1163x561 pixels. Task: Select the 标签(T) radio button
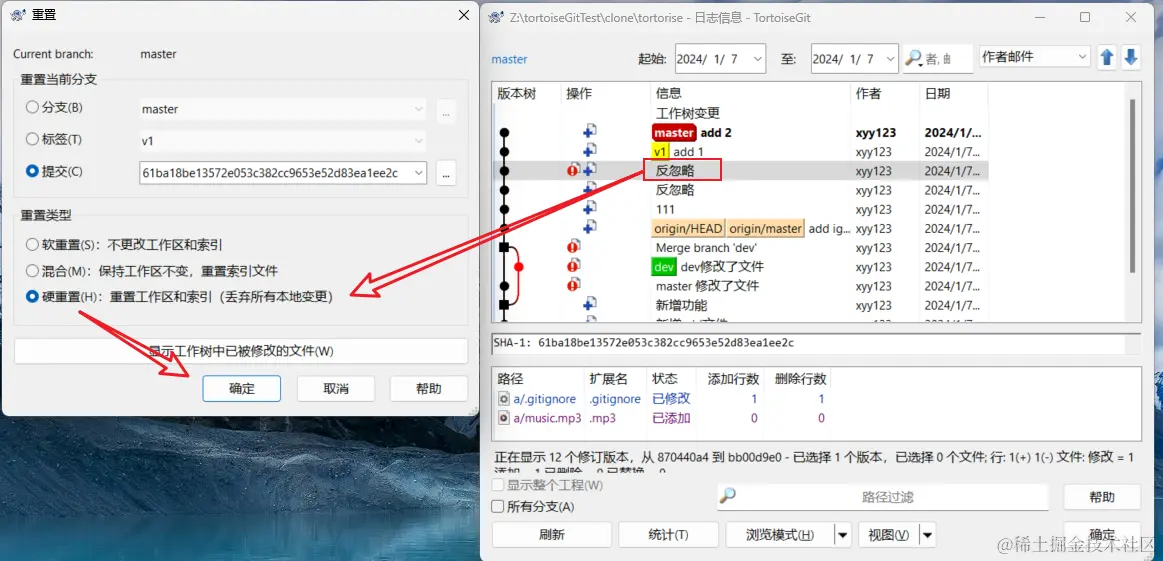pos(32,139)
